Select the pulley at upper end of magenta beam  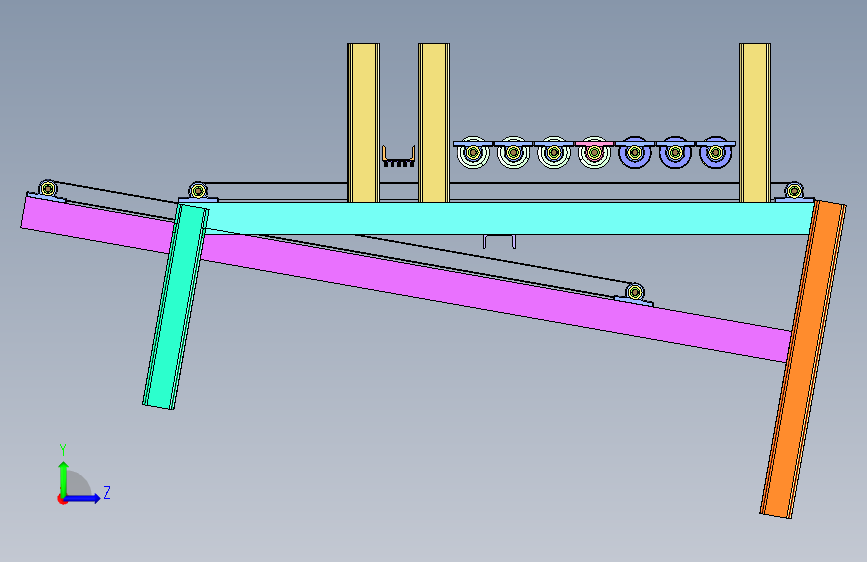48,189
